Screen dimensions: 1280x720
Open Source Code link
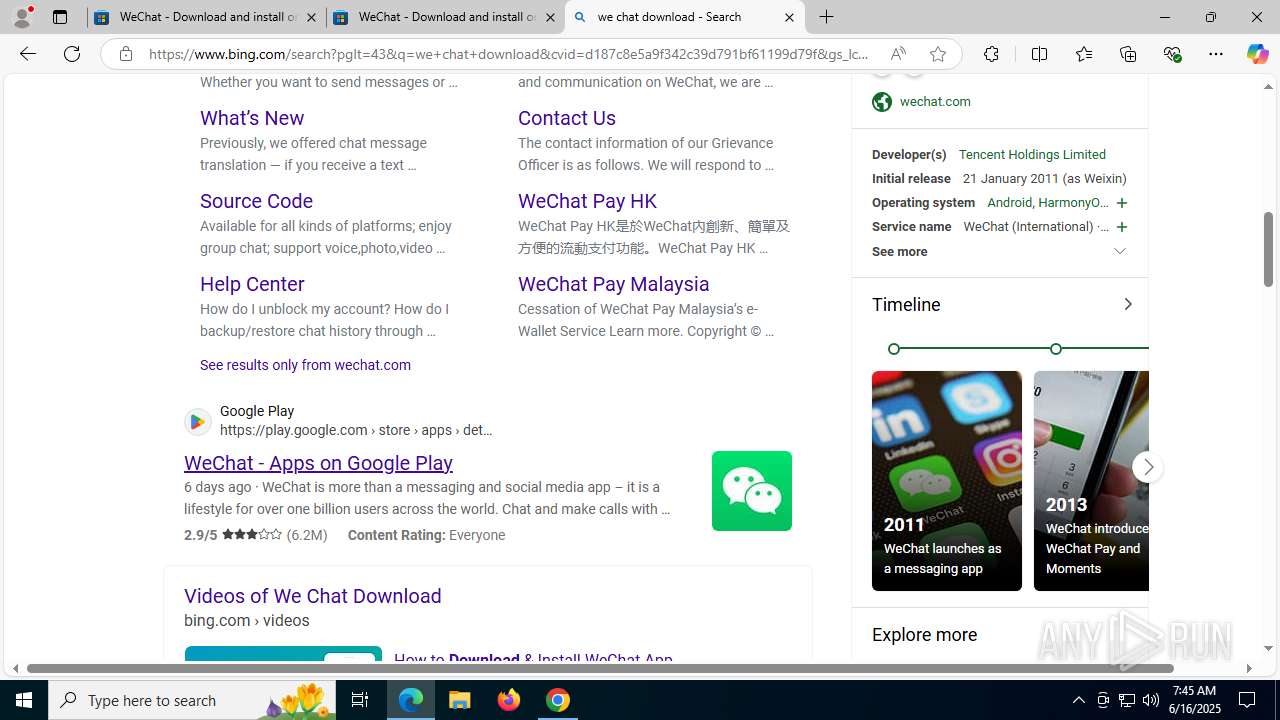click(x=256, y=201)
